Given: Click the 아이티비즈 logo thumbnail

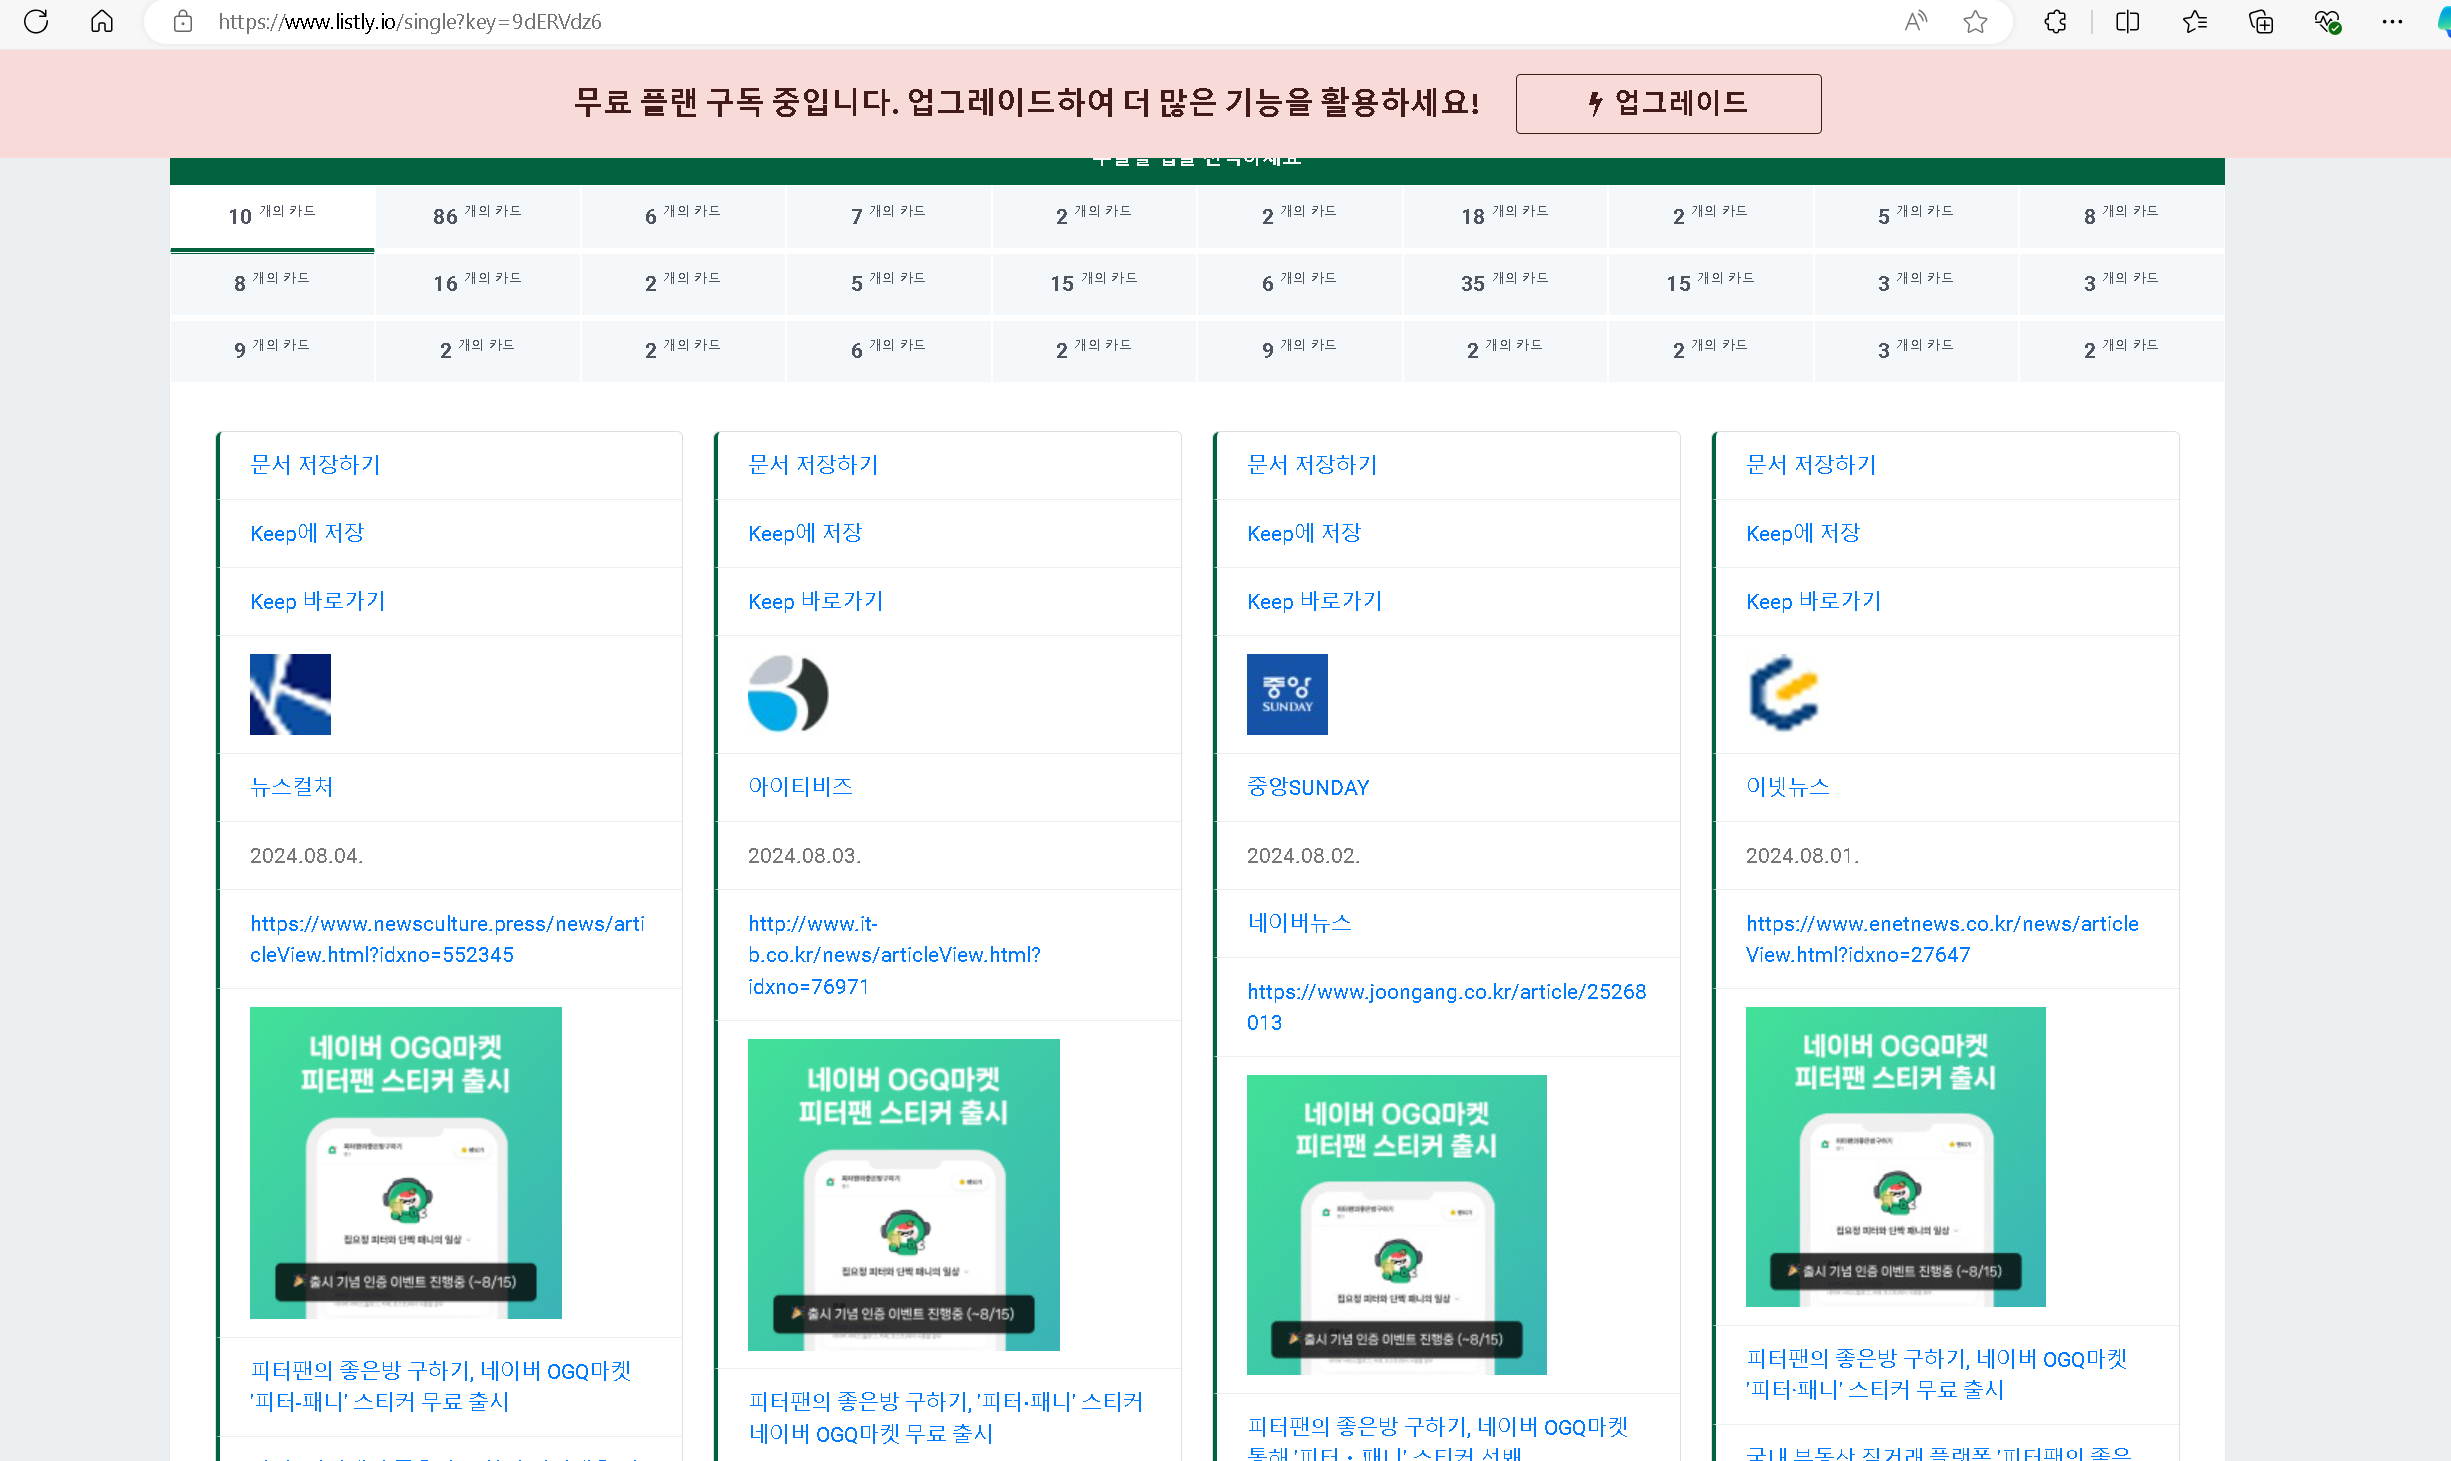Looking at the screenshot, I should (x=788, y=694).
